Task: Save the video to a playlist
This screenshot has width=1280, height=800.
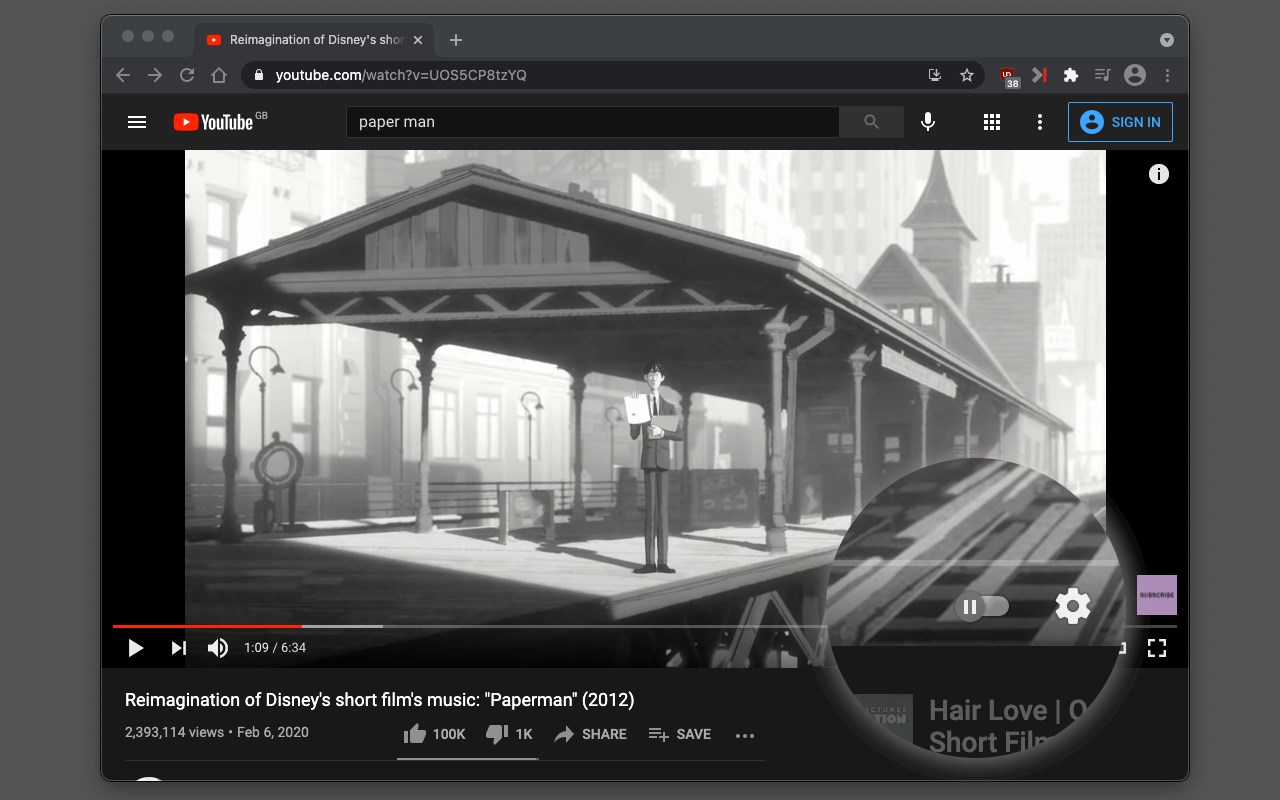Action: coord(679,734)
